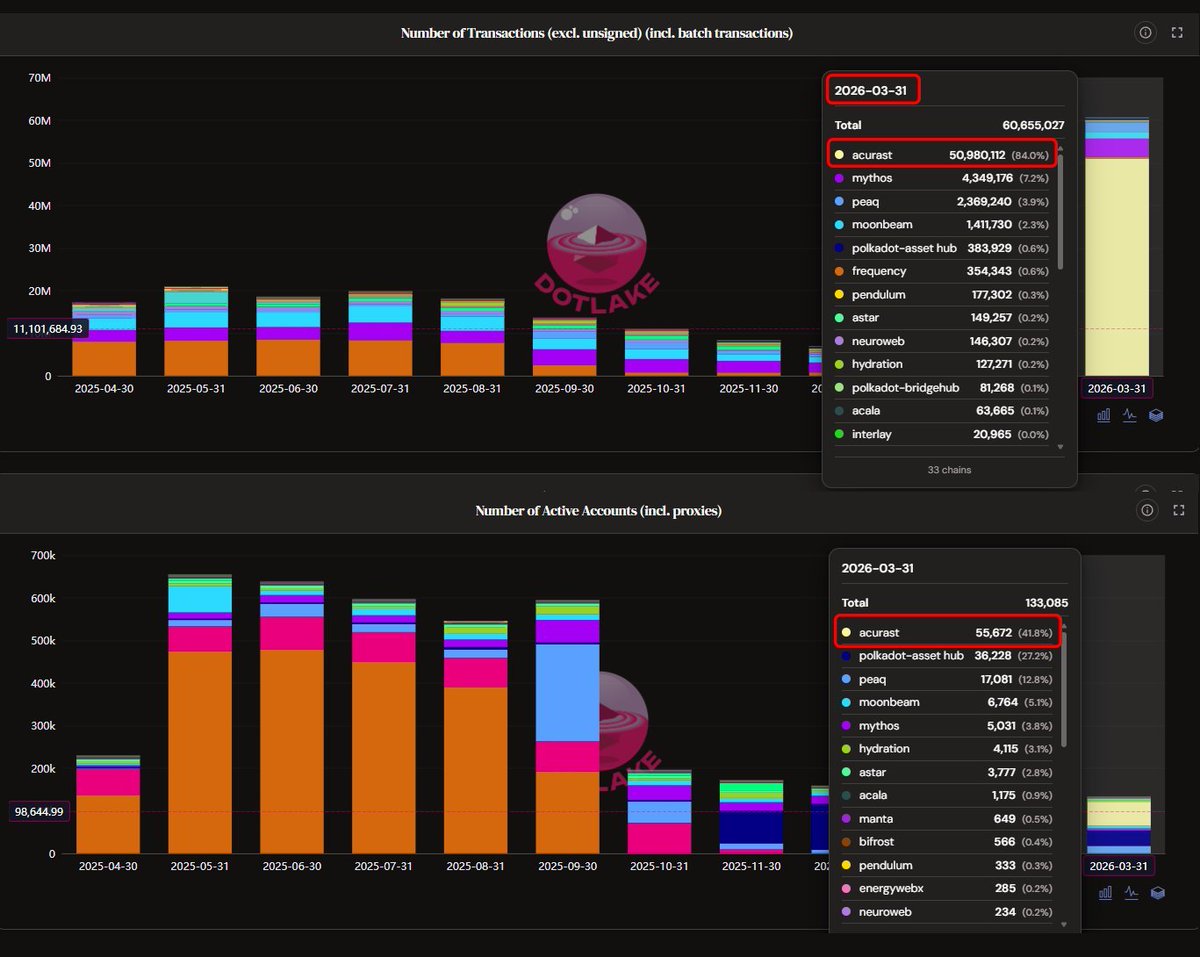This screenshot has height=957, width=1200.
Task: Click 2026-03-31 bar in Transactions chart
Action: coord(1117,247)
